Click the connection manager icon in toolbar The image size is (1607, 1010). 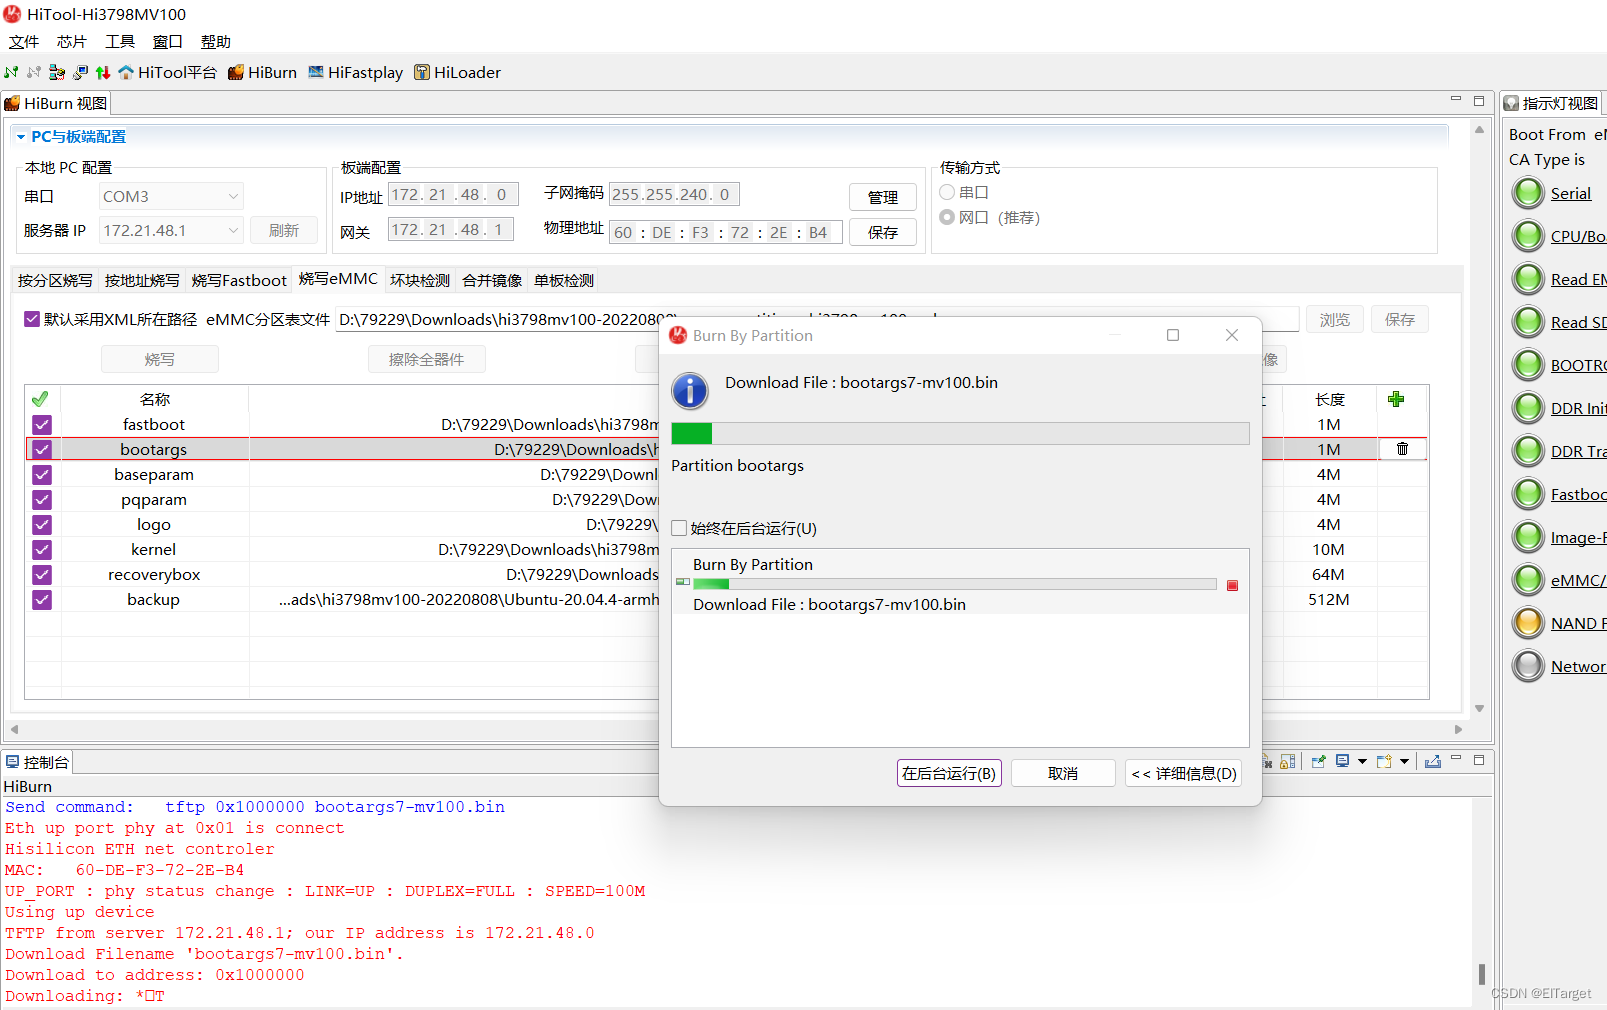coord(57,72)
